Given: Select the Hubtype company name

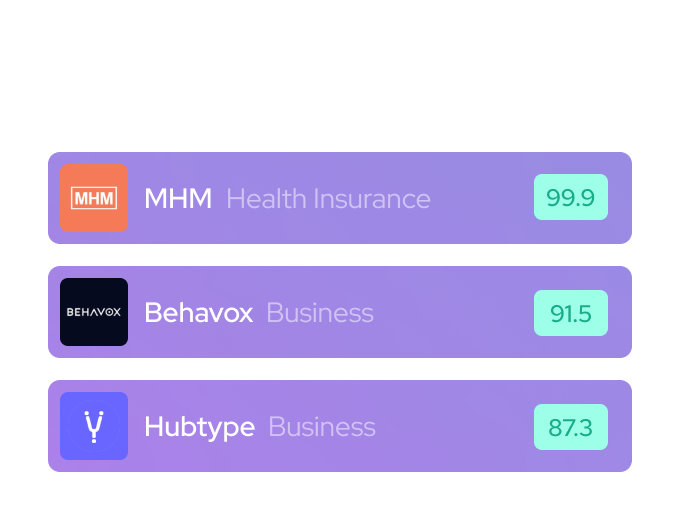Looking at the screenshot, I should (x=199, y=426).
